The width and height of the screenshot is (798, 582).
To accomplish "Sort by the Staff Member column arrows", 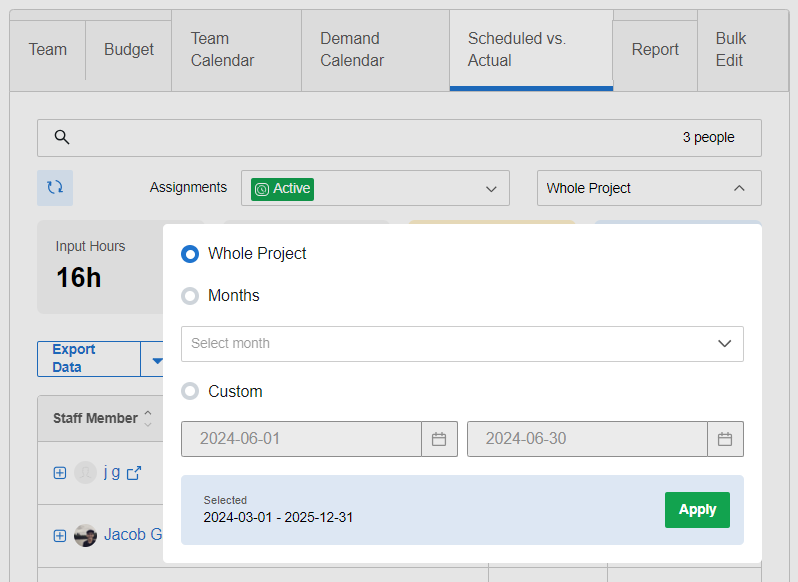I will [148, 418].
